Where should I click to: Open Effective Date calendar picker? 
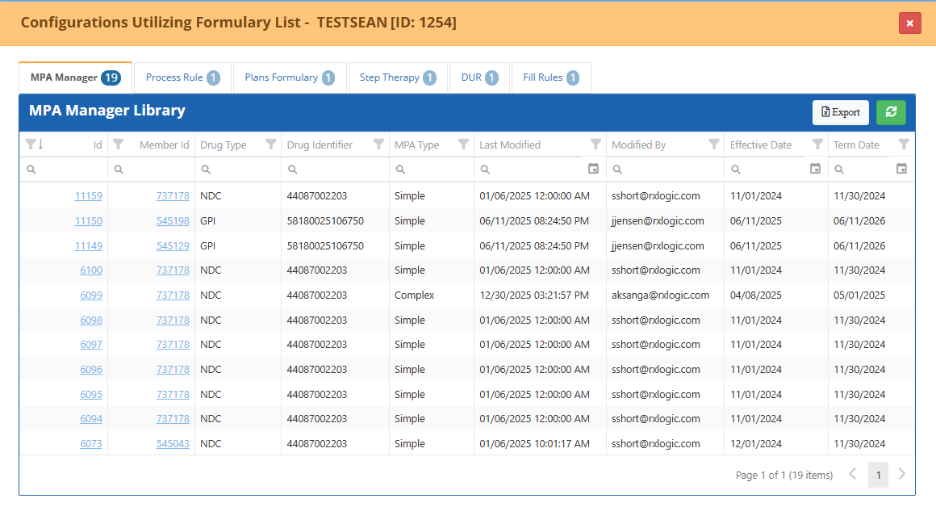tap(815, 170)
